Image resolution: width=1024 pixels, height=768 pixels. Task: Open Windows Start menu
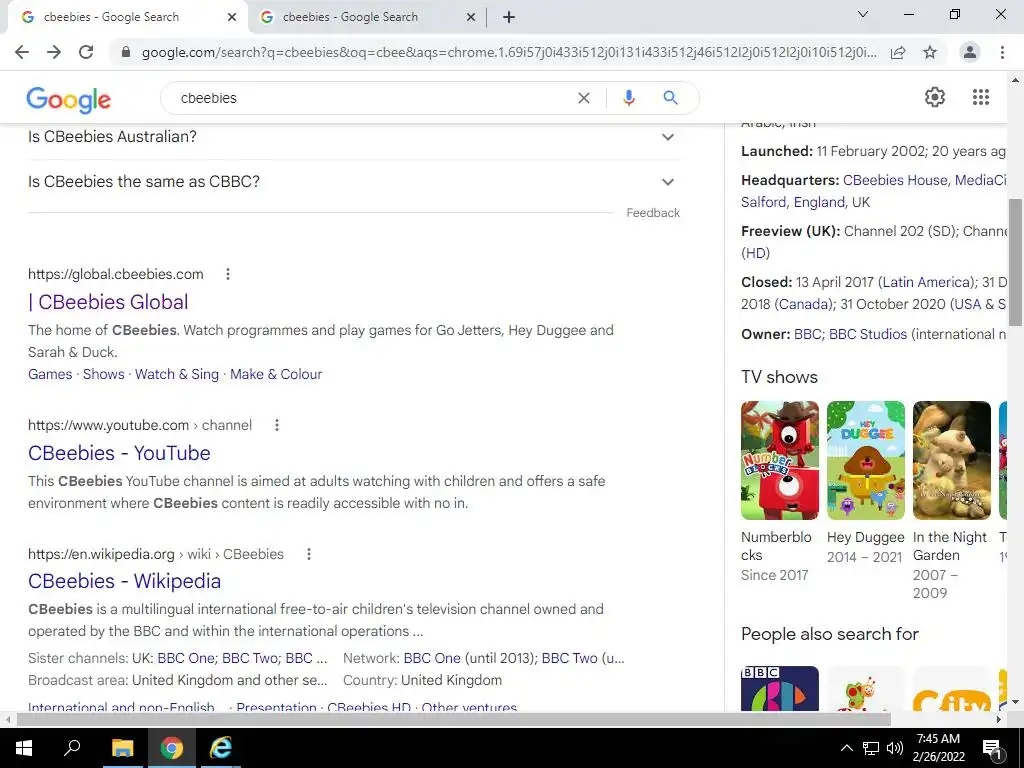pos(23,748)
